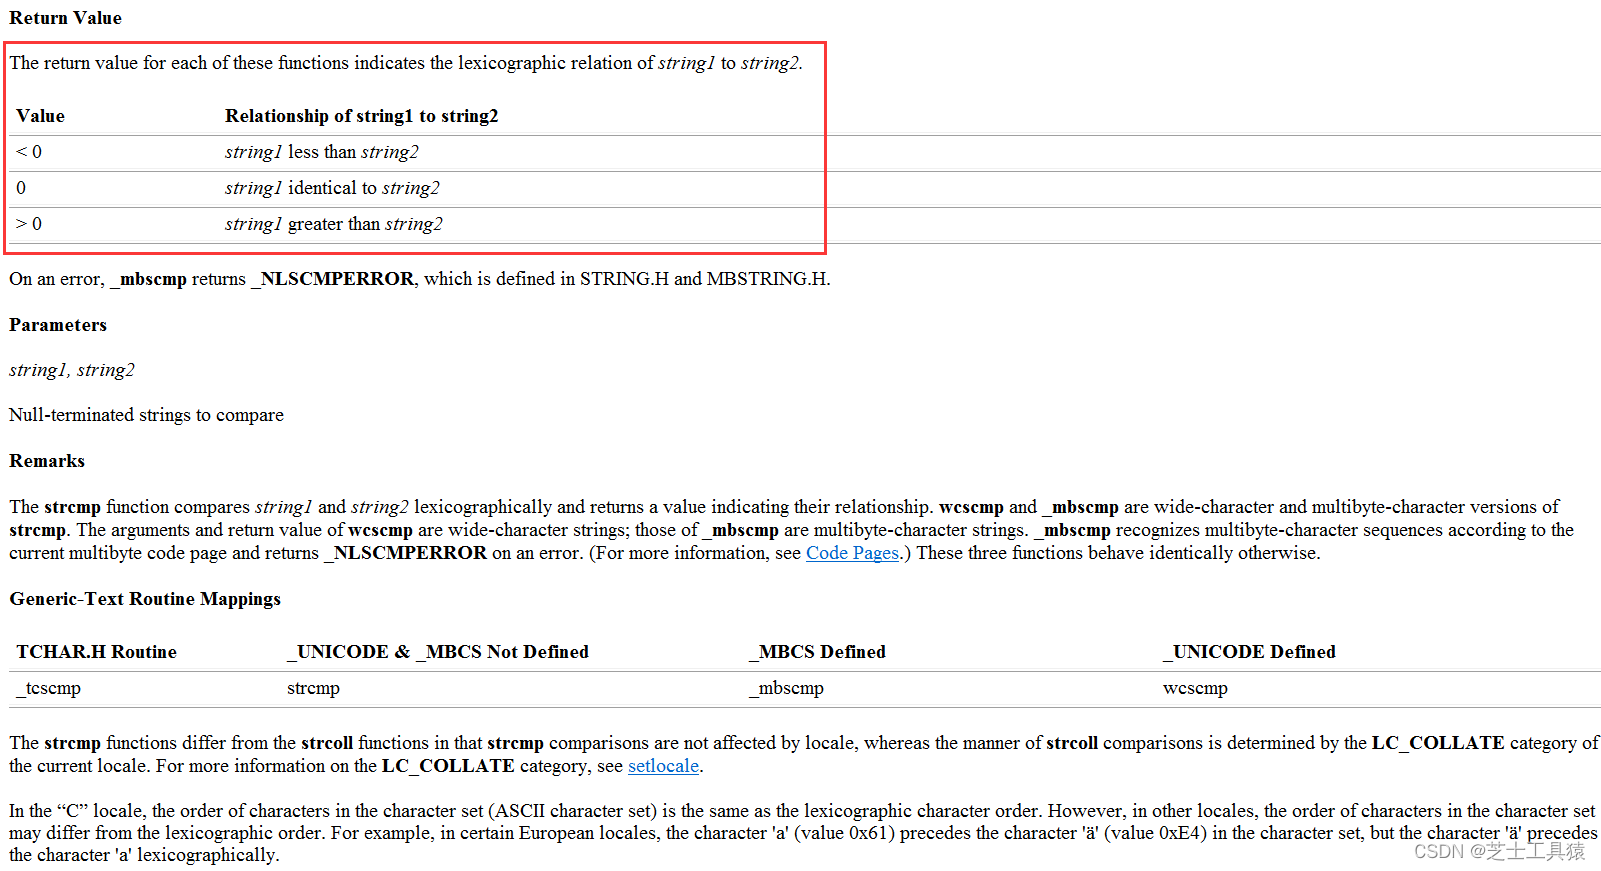Click the 'Value' column header

(x=40, y=116)
